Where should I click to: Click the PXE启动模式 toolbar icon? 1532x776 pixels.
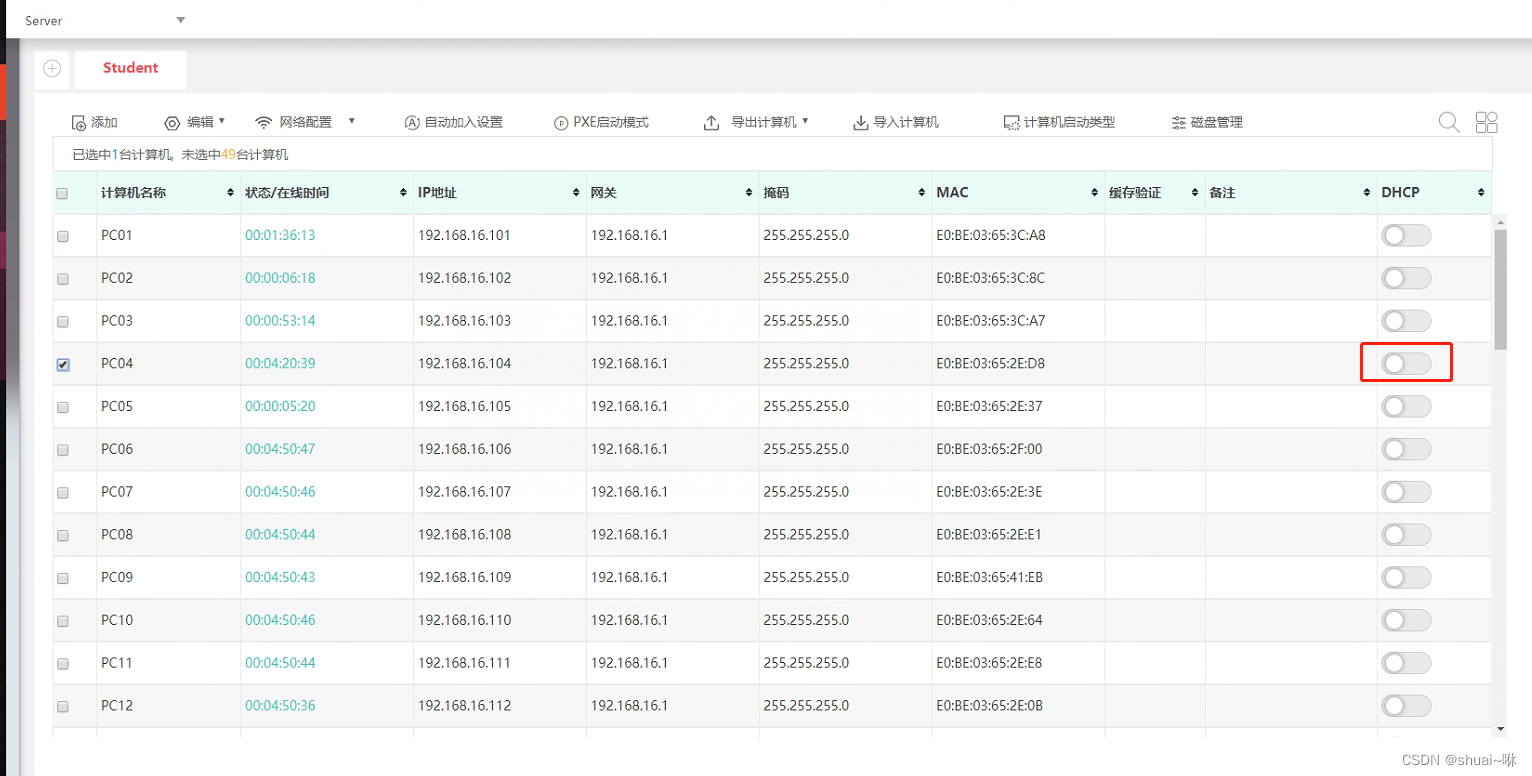point(561,123)
